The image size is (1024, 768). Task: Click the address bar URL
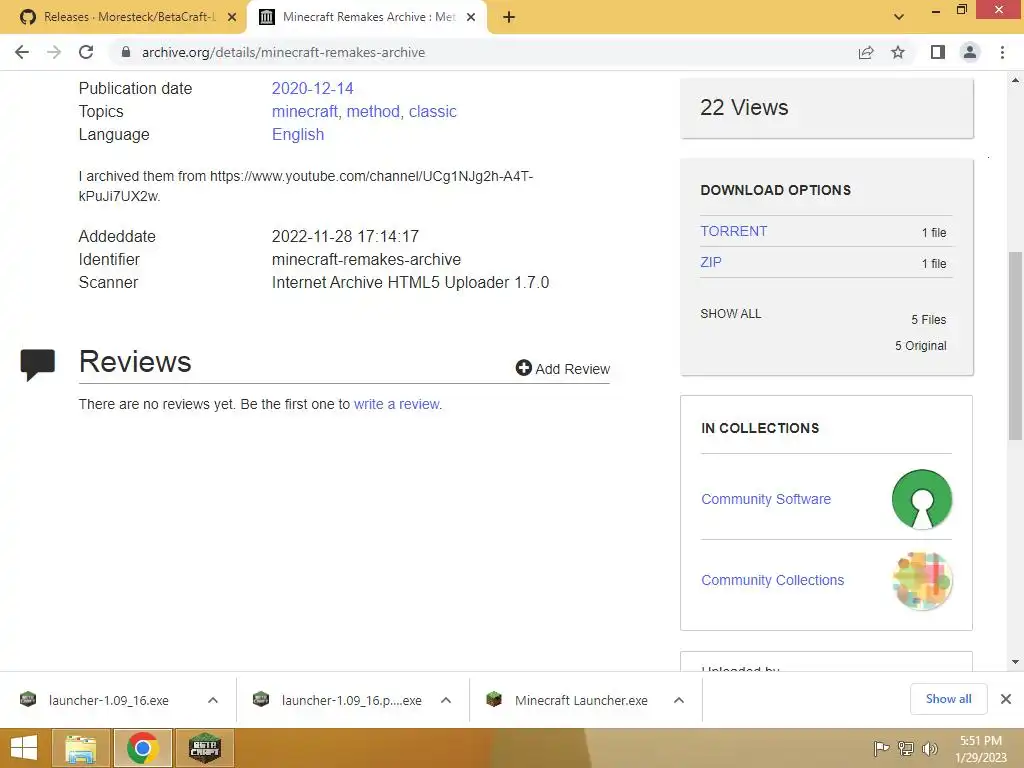tap(283, 52)
